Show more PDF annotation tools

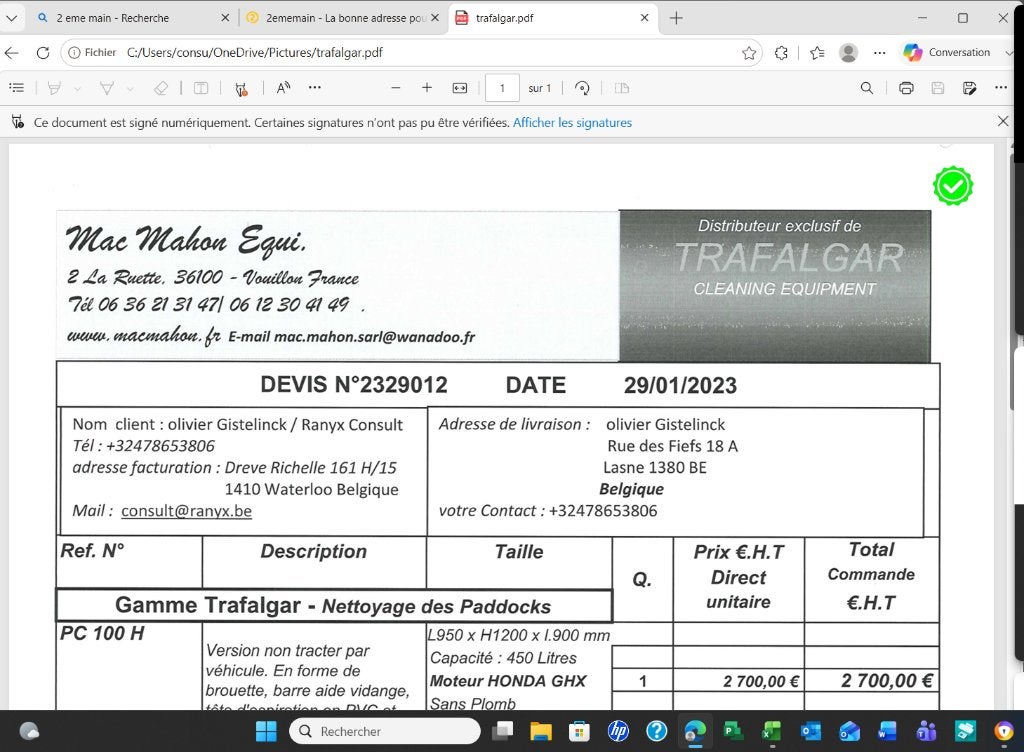coord(315,87)
